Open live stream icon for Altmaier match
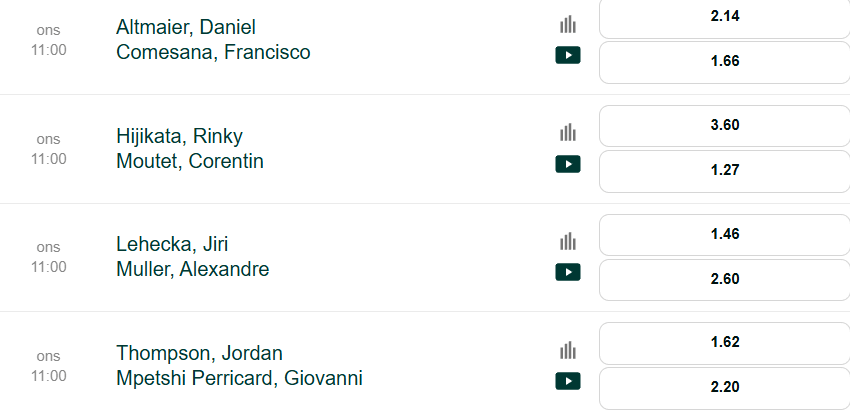Viewport: 850px width, 414px height. [568, 55]
